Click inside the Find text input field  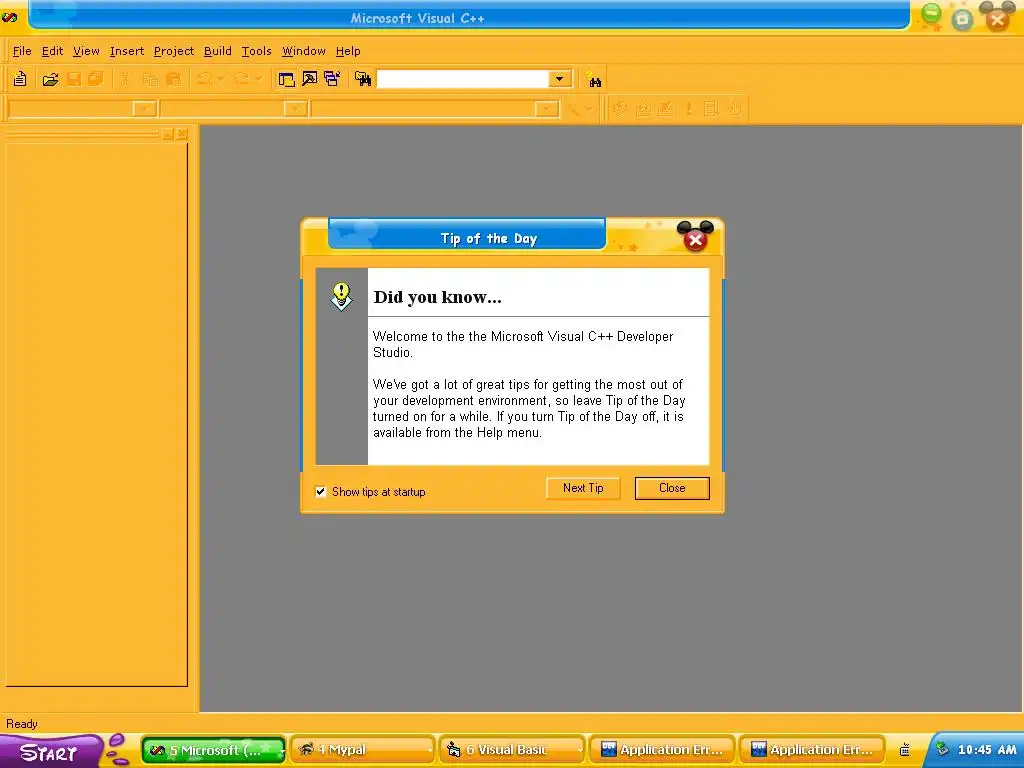(462, 79)
